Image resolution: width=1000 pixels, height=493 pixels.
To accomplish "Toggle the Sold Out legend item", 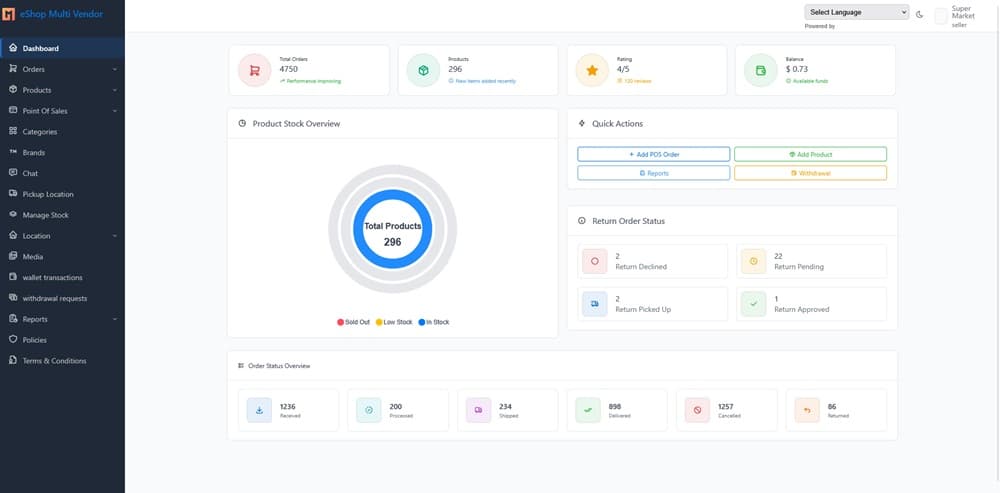I will [354, 322].
